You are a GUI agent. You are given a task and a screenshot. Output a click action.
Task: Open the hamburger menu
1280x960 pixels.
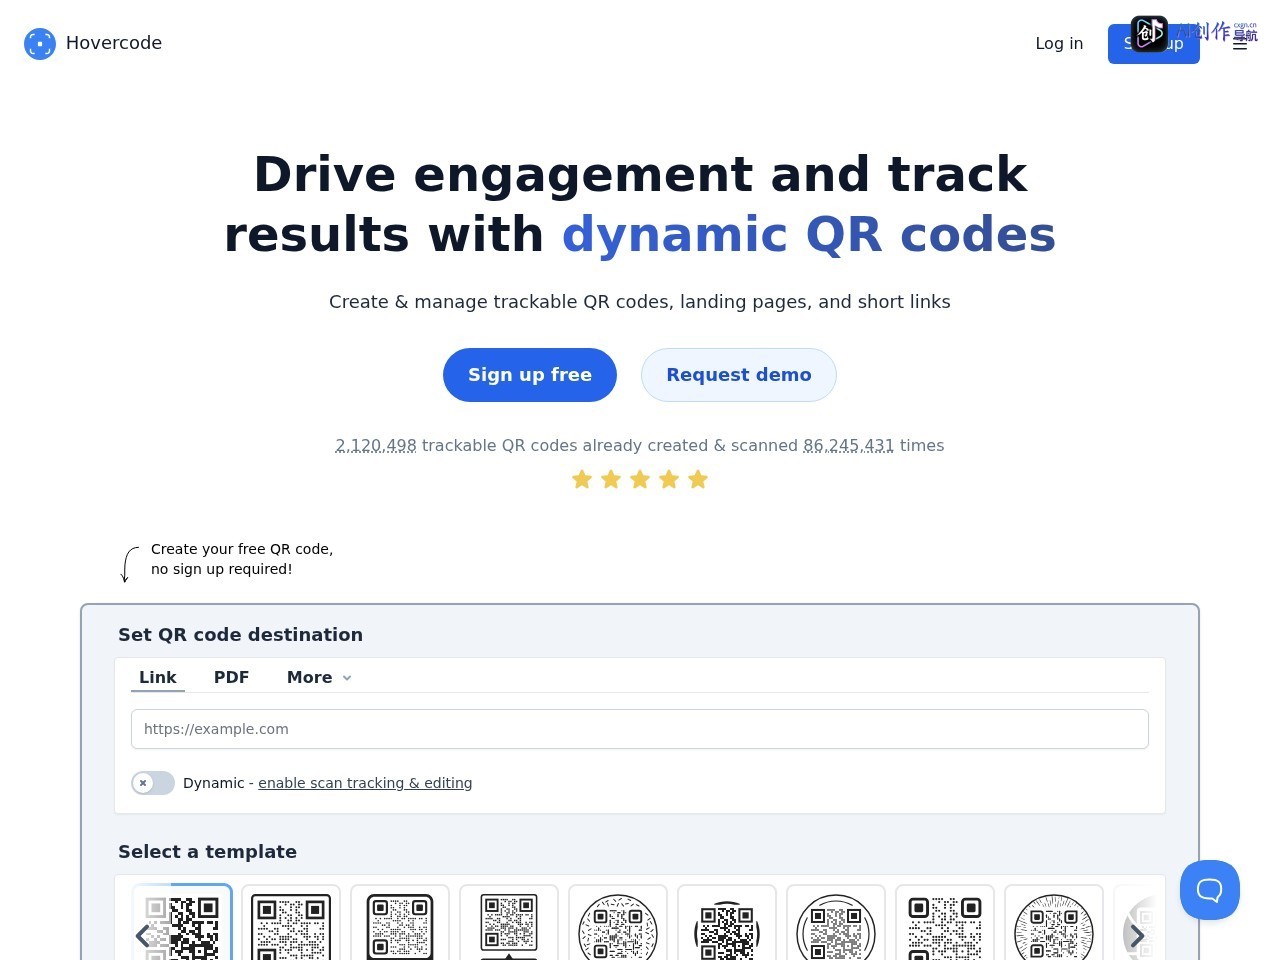tap(1240, 44)
